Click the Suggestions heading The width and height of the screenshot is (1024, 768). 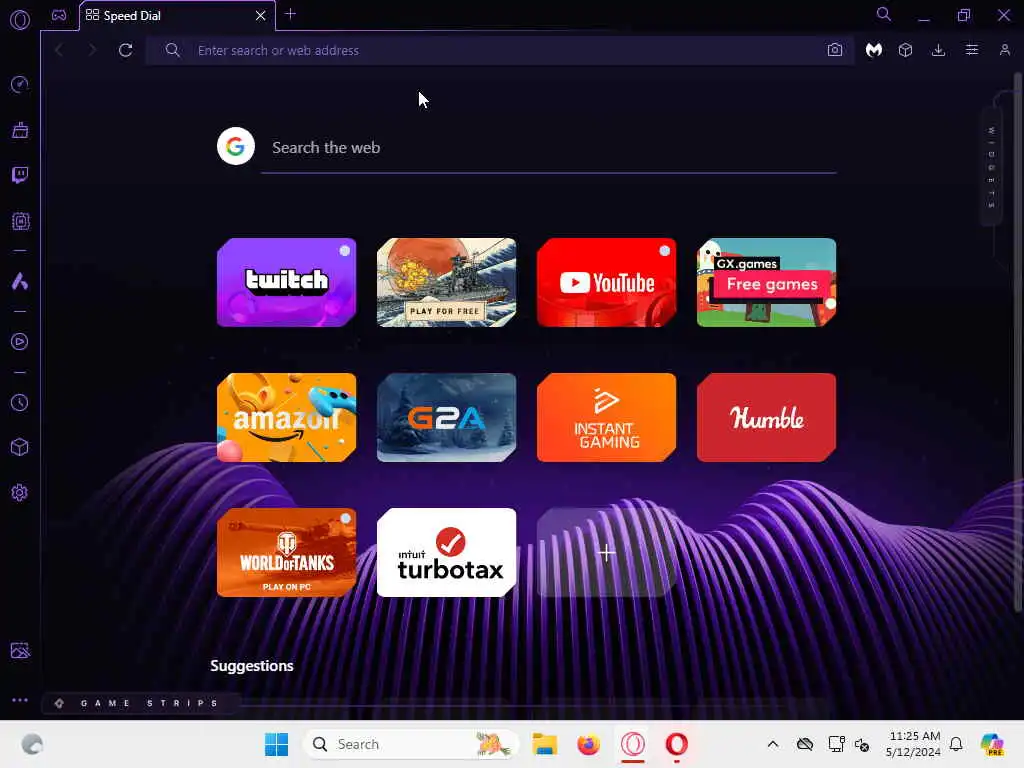[x=251, y=665]
